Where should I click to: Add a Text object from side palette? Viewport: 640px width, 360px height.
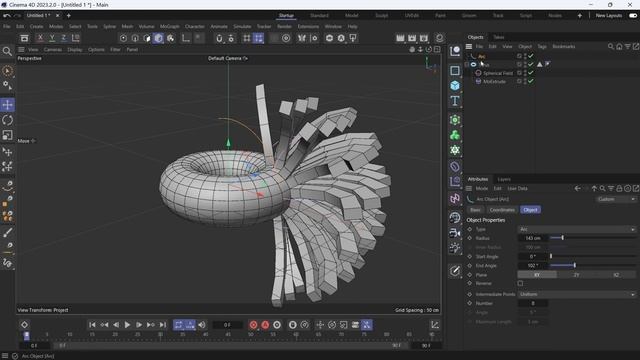point(455,101)
